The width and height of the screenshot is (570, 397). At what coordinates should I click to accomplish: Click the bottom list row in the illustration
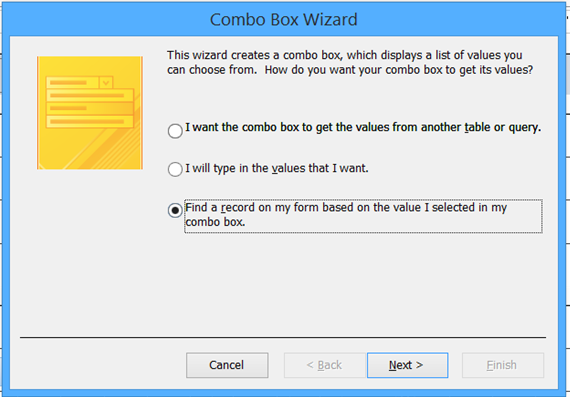pos(90,121)
